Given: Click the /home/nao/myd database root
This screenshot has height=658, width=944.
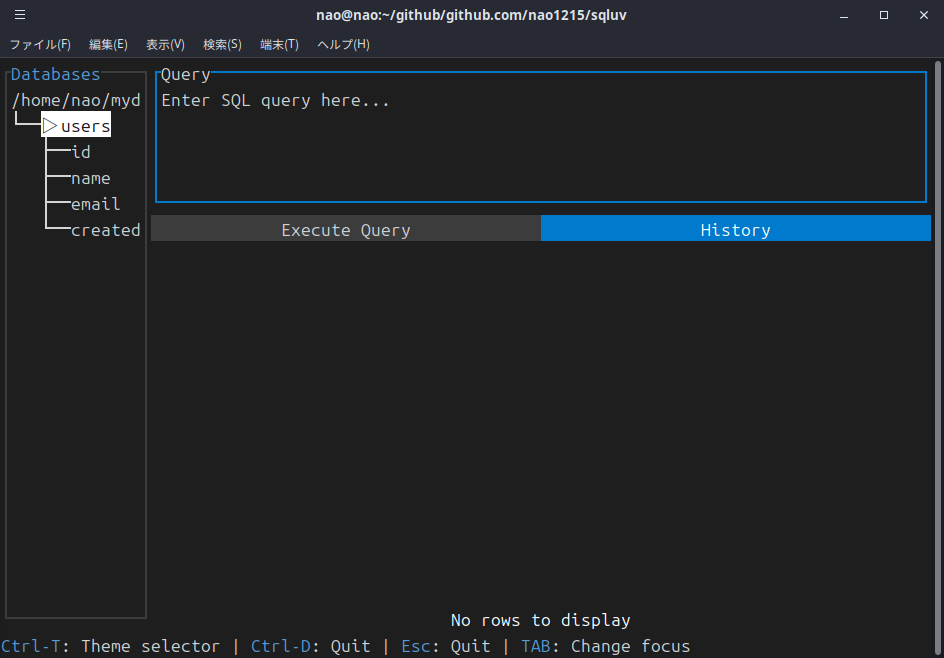Looking at the screenshot, I should pyautogui.click(x=76, y=101).
